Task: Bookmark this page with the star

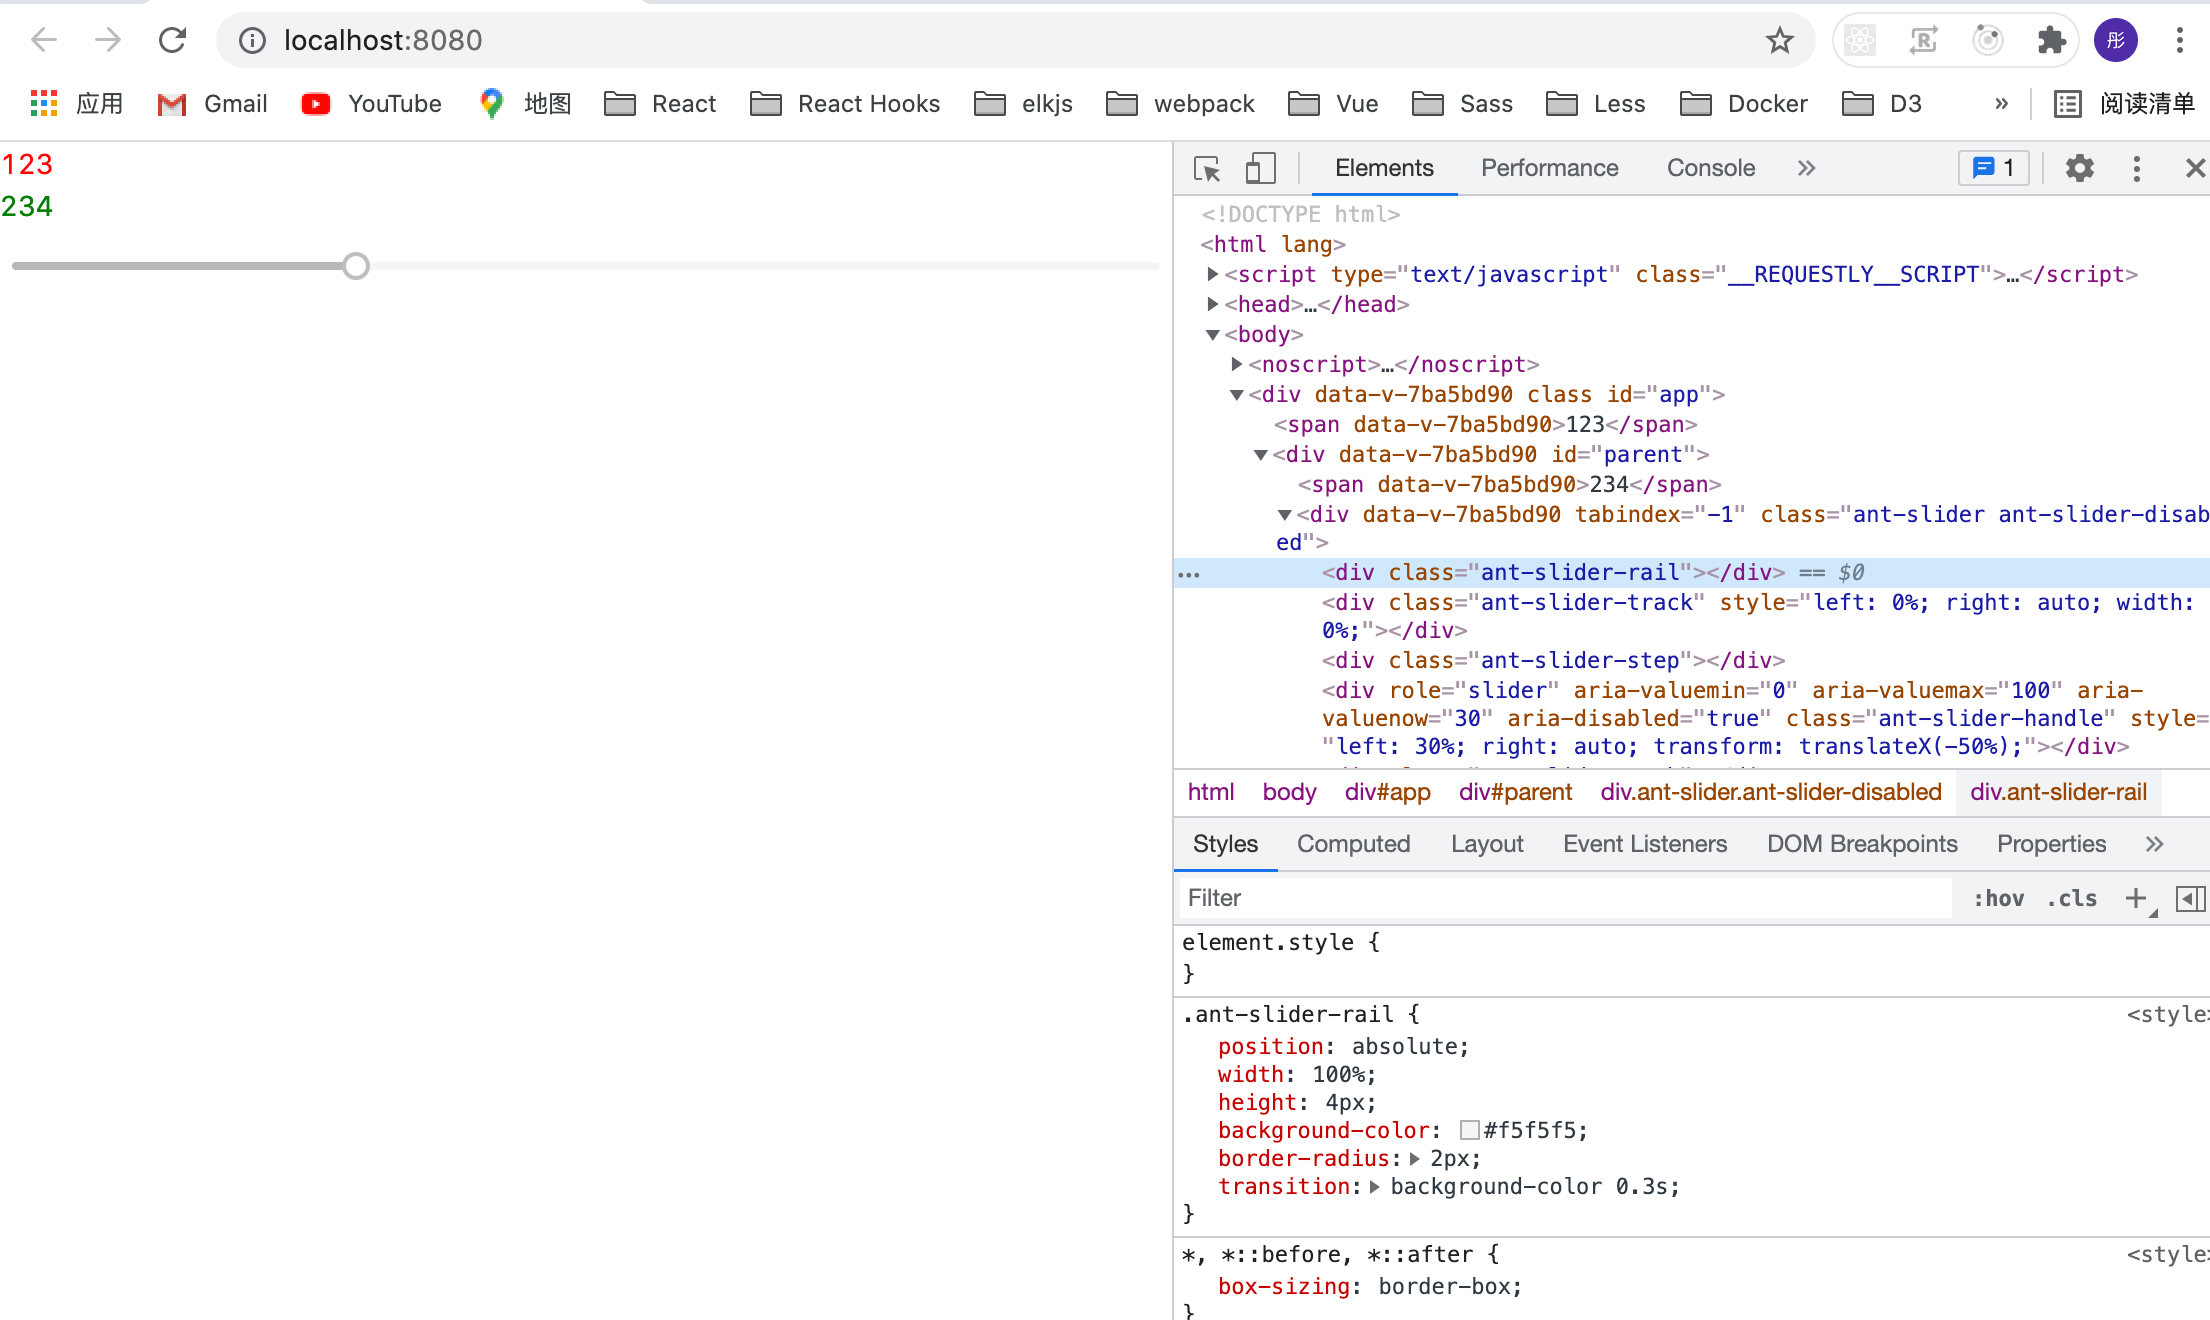Action: coord(1779,40)
